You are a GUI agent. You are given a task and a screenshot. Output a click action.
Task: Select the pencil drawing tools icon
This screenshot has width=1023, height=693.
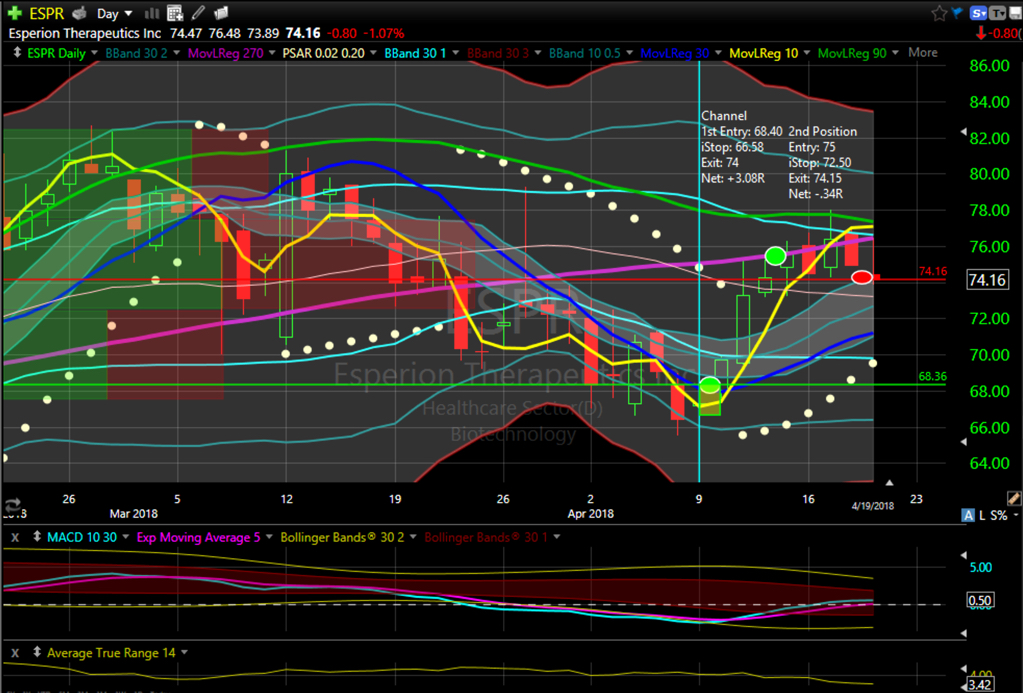[198, 13]
